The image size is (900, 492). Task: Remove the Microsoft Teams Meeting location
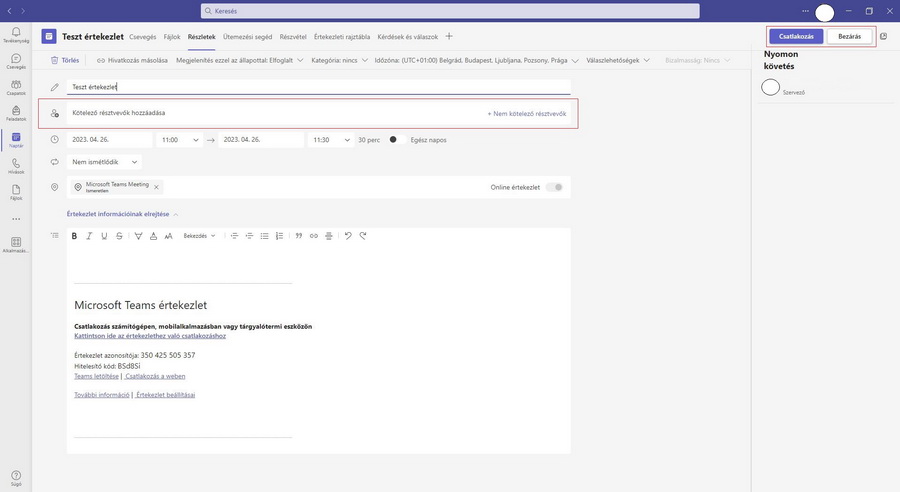(156, 187)
